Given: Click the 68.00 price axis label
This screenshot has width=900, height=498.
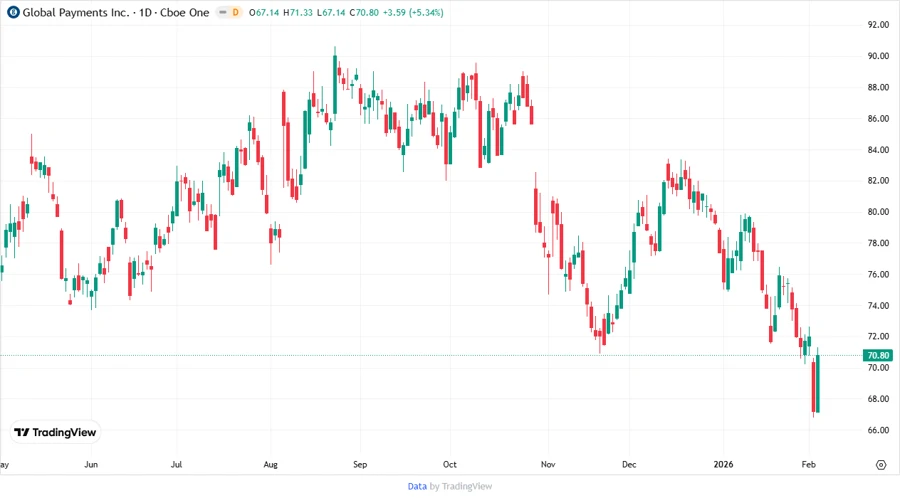Looking at the screenshot, I should coord(878,399).
